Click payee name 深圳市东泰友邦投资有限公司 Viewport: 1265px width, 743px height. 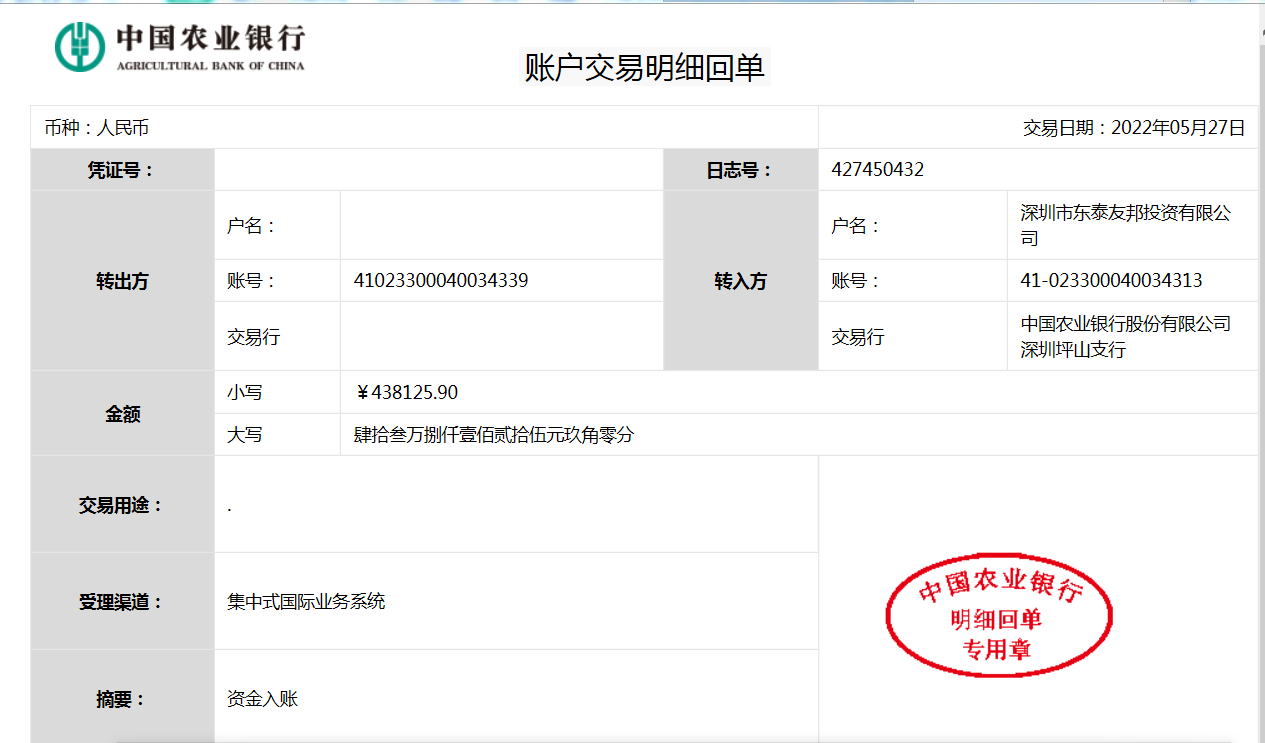[x=1125, y=225]
